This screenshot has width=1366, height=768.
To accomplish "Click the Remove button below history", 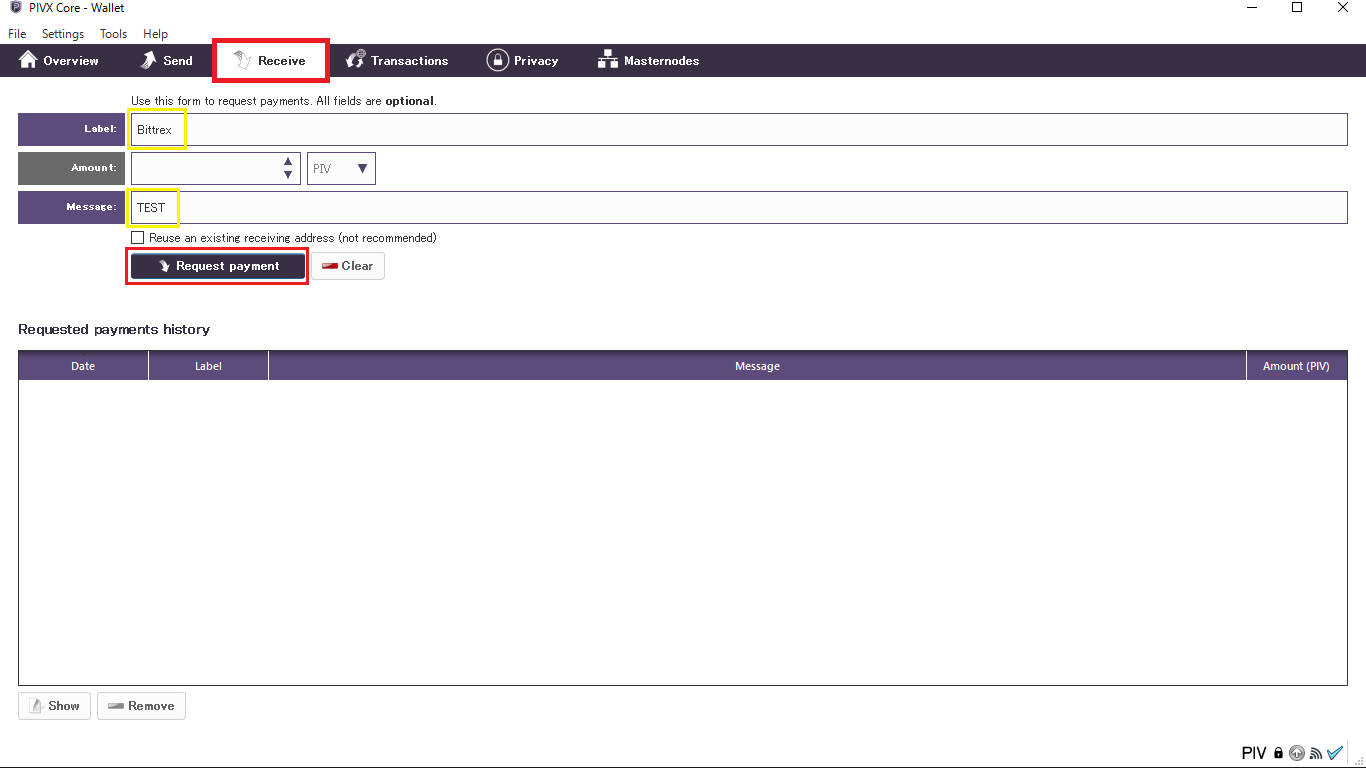I will [x=141, y=706].
